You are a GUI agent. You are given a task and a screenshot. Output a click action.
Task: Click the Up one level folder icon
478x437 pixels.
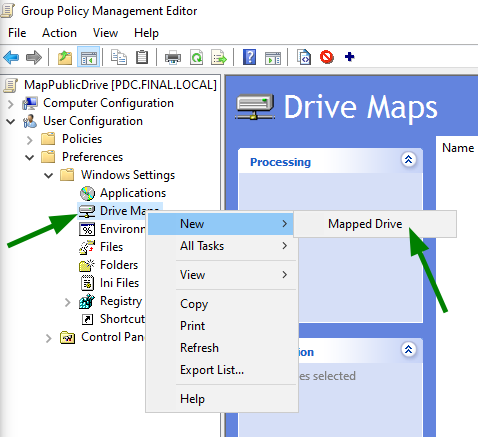click(x=65, y=57)
